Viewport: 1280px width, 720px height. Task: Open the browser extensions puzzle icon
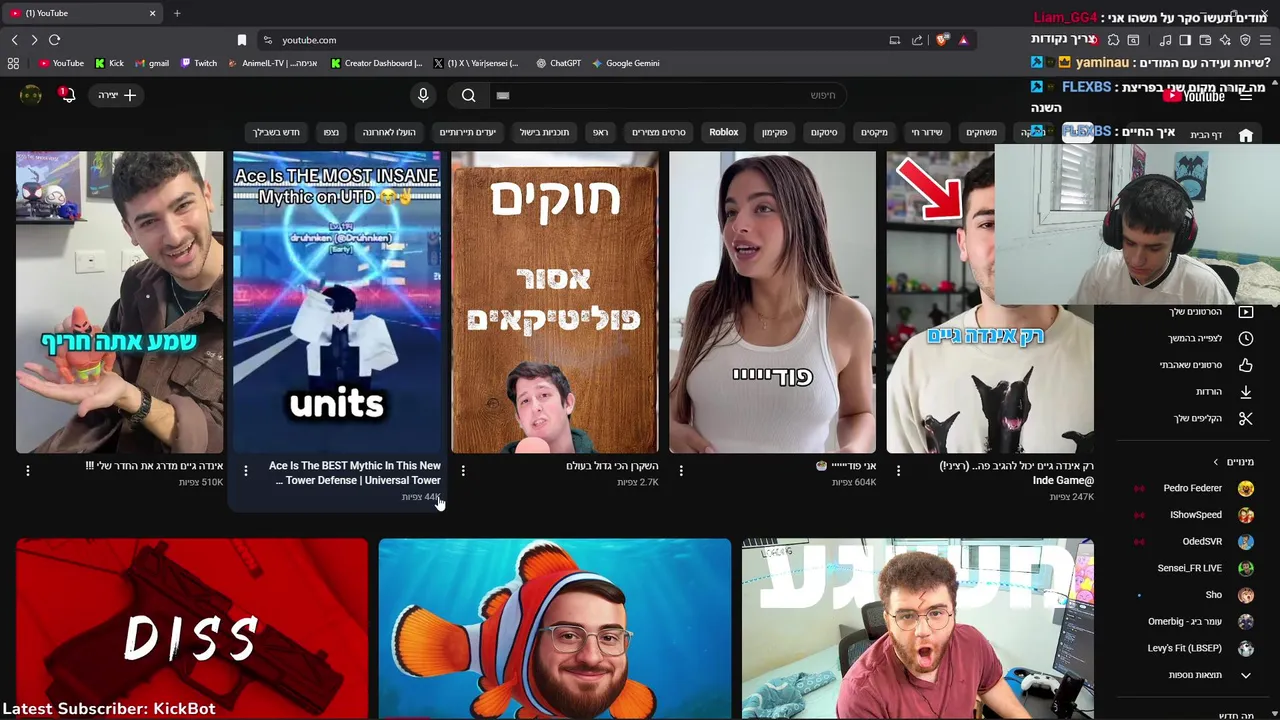(x=1113, y=40)
